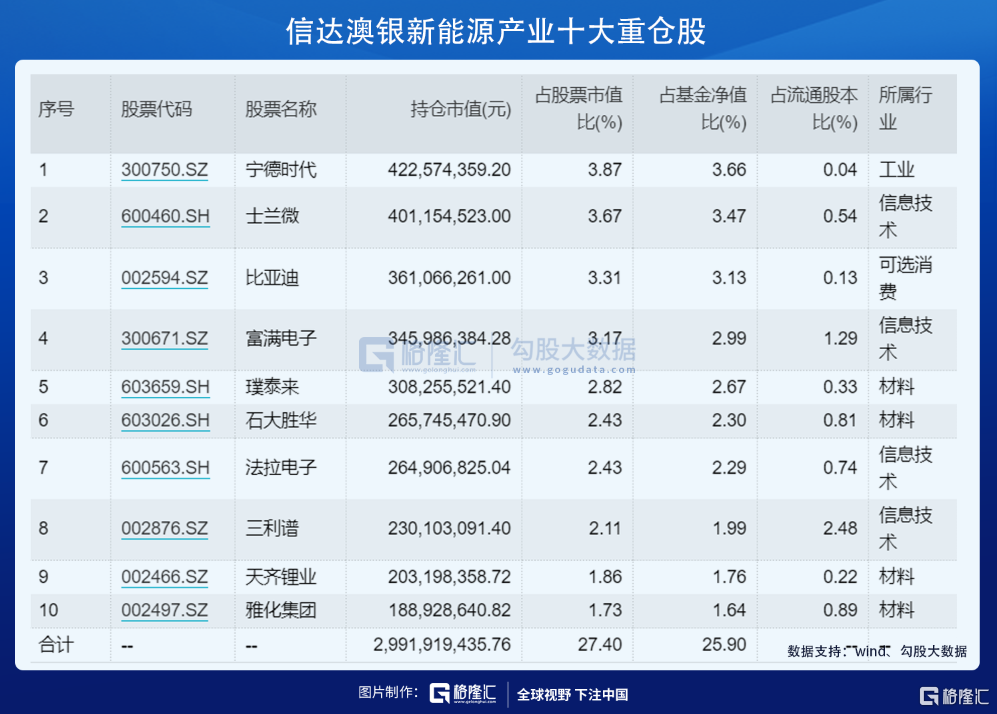Select the 占基金净值比(%) column header
This screenshot has height=714, width=997.
tap(703, 109)
